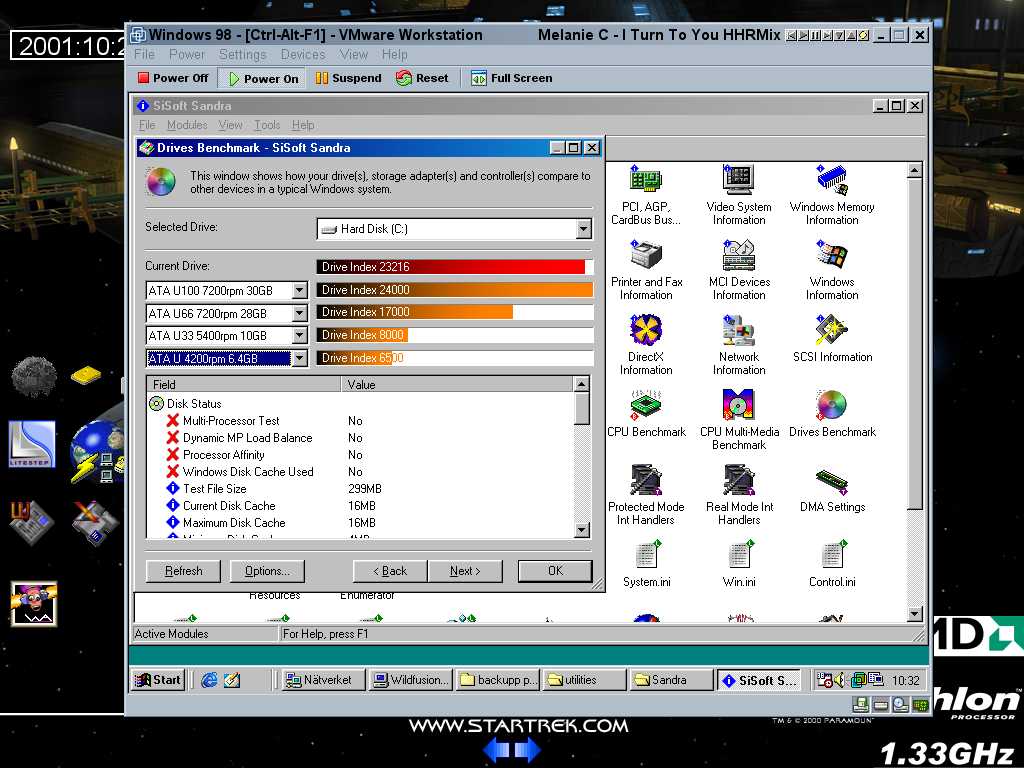Click VMware Power Off button
Image resolution: width=1024 pixels, height=768 pixels.
pyautogui.click(x=173, y=78)
